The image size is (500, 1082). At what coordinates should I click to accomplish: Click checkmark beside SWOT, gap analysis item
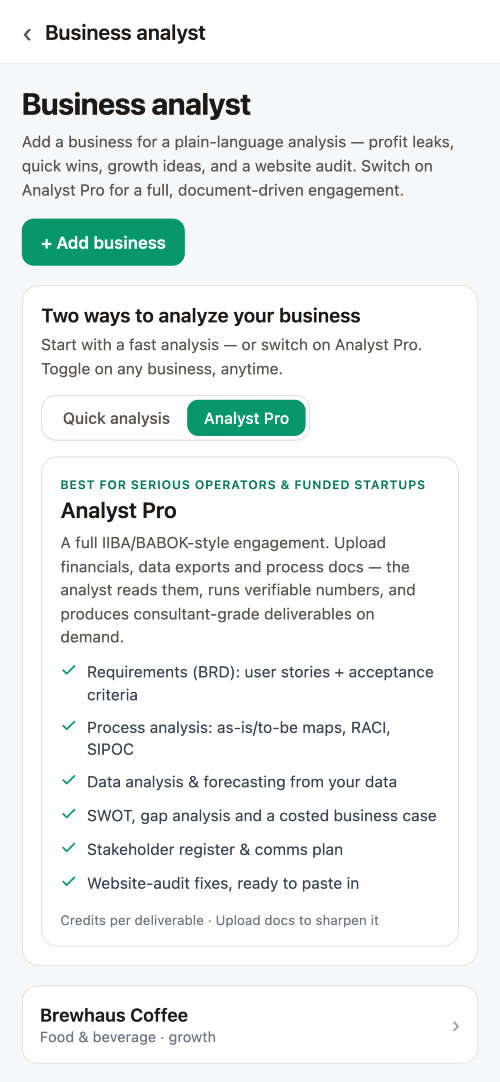[68, 814]
